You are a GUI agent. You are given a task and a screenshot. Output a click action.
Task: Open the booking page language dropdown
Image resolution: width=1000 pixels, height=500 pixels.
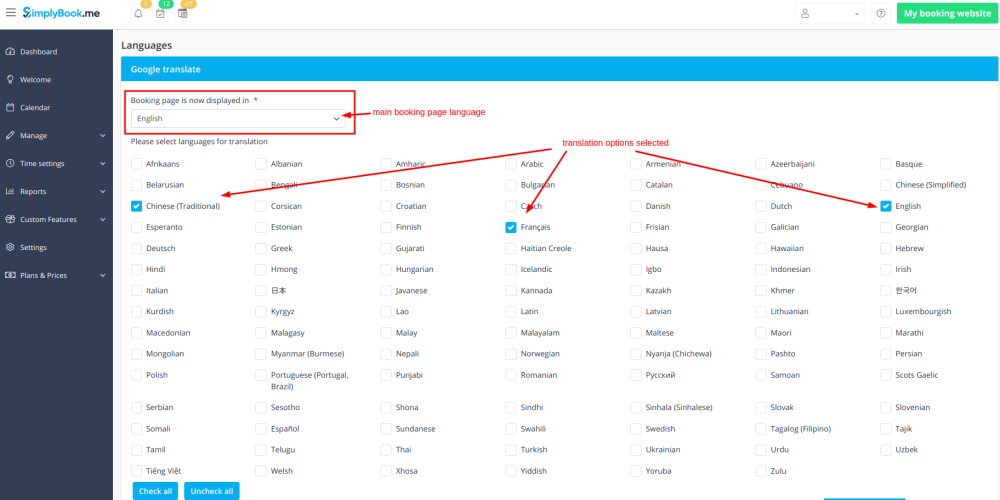pos(238,118)
